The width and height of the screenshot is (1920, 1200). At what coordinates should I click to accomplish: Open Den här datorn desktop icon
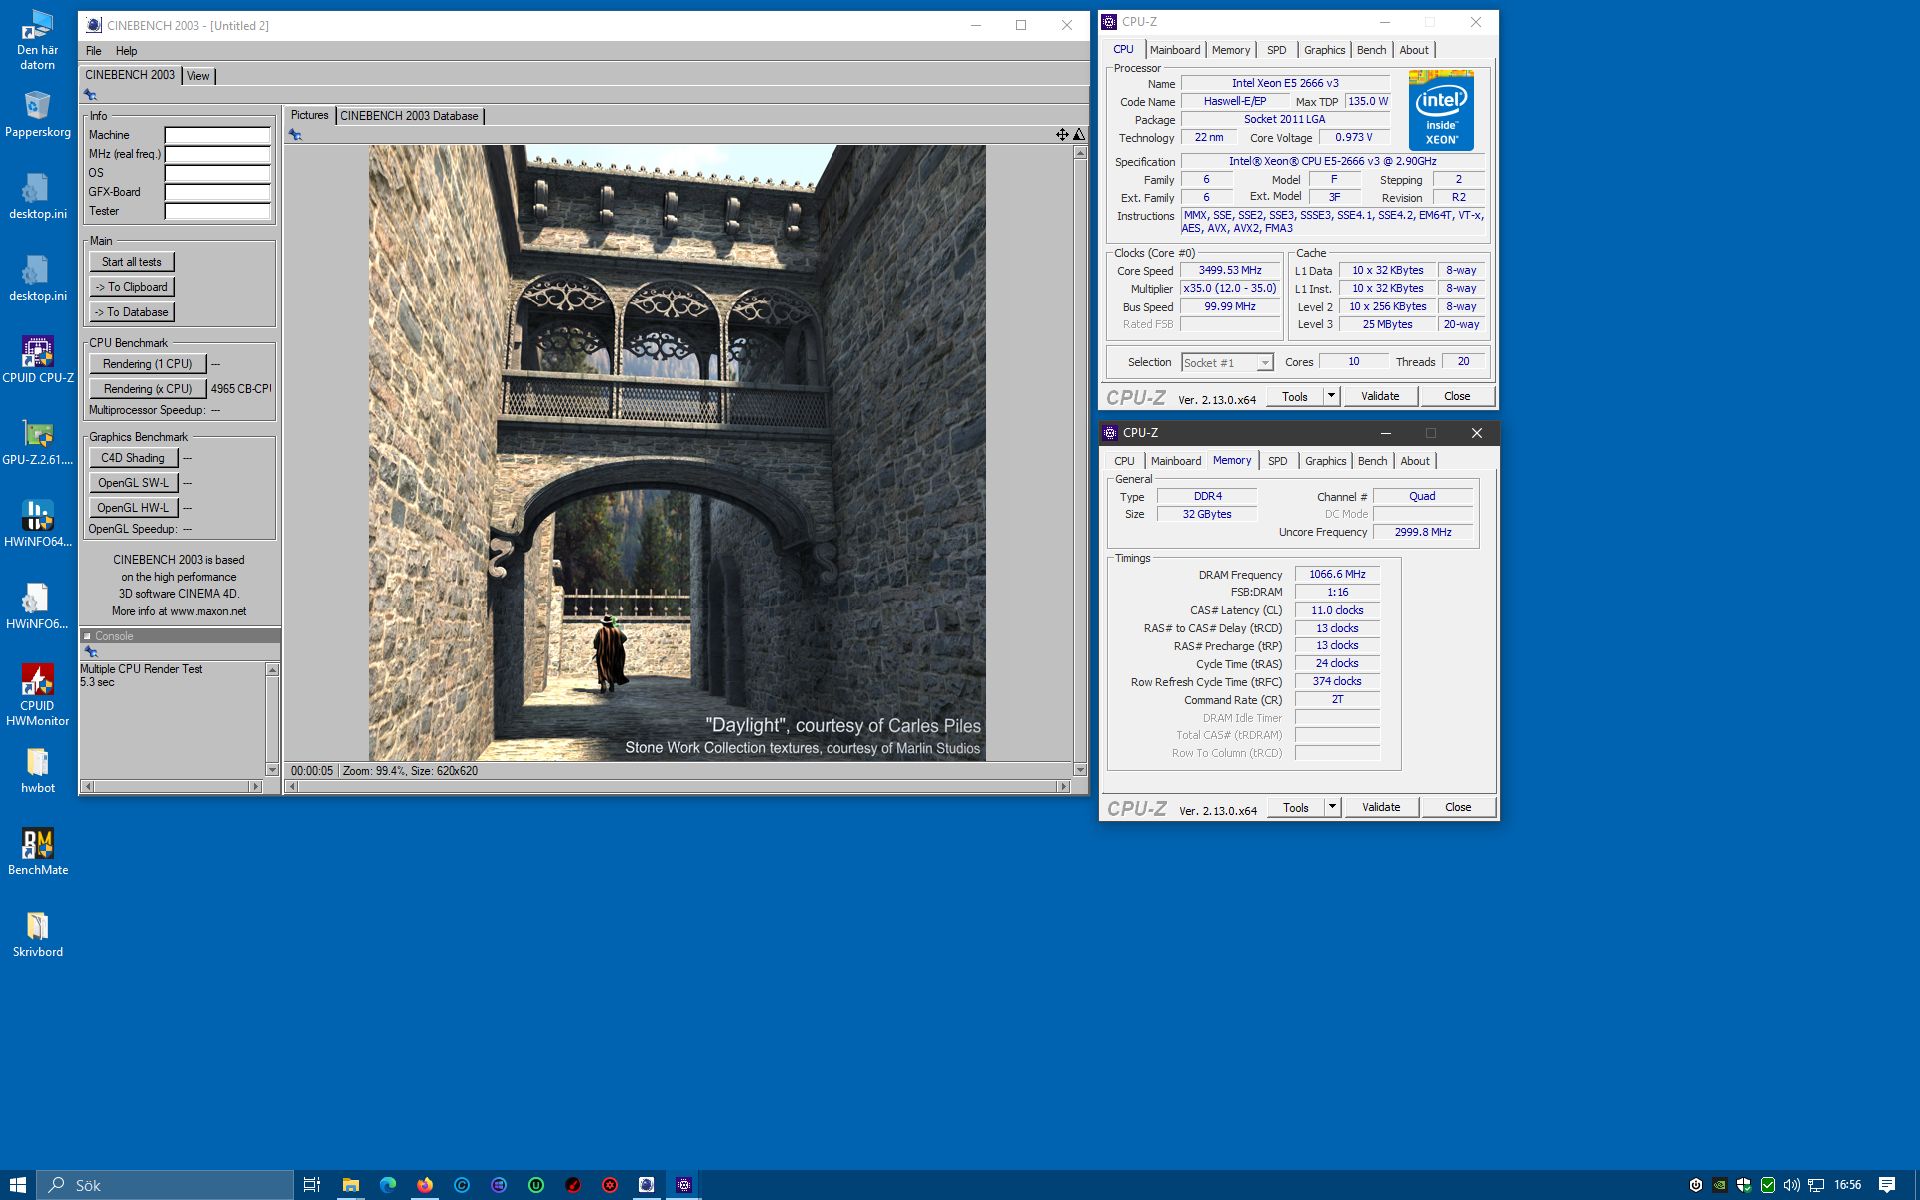[x=37, y=40]
